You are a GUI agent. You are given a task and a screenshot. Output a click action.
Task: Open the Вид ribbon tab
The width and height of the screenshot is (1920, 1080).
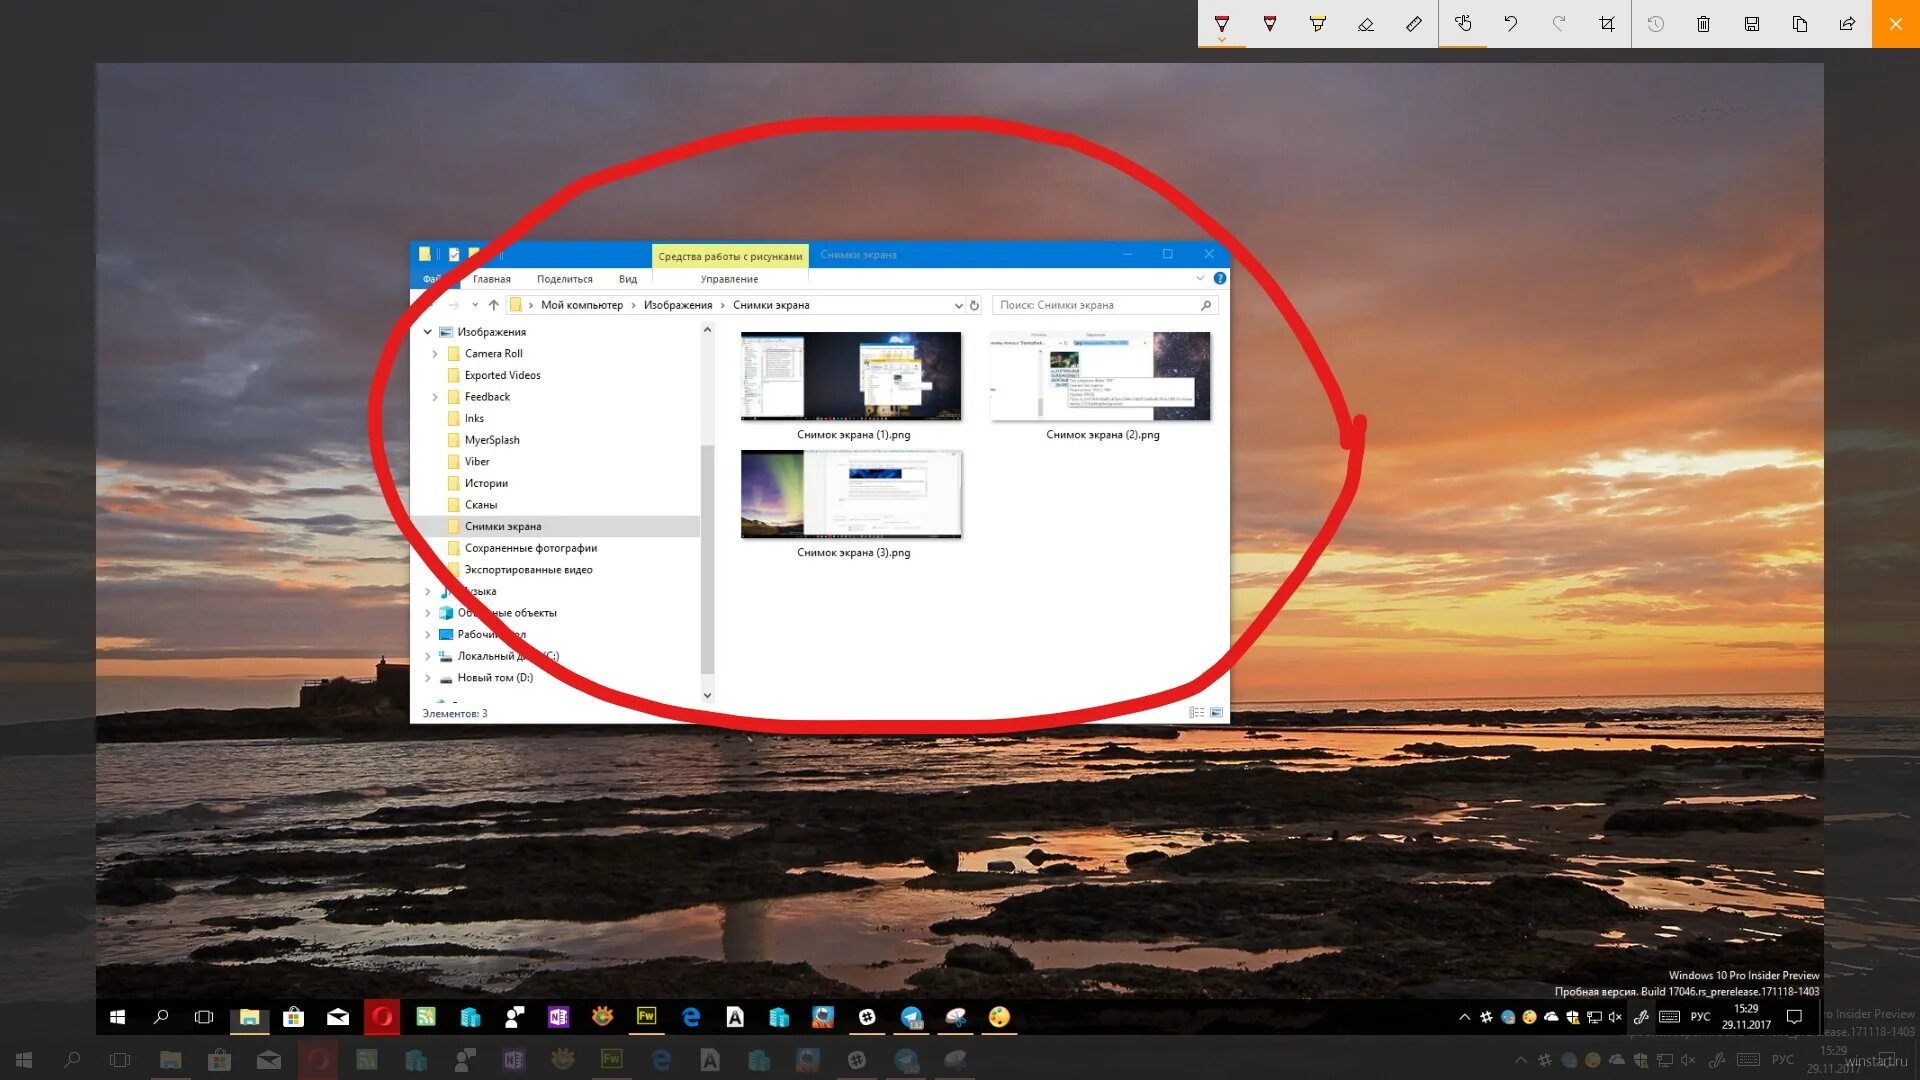pyautogui.click(x=628, y=278)
